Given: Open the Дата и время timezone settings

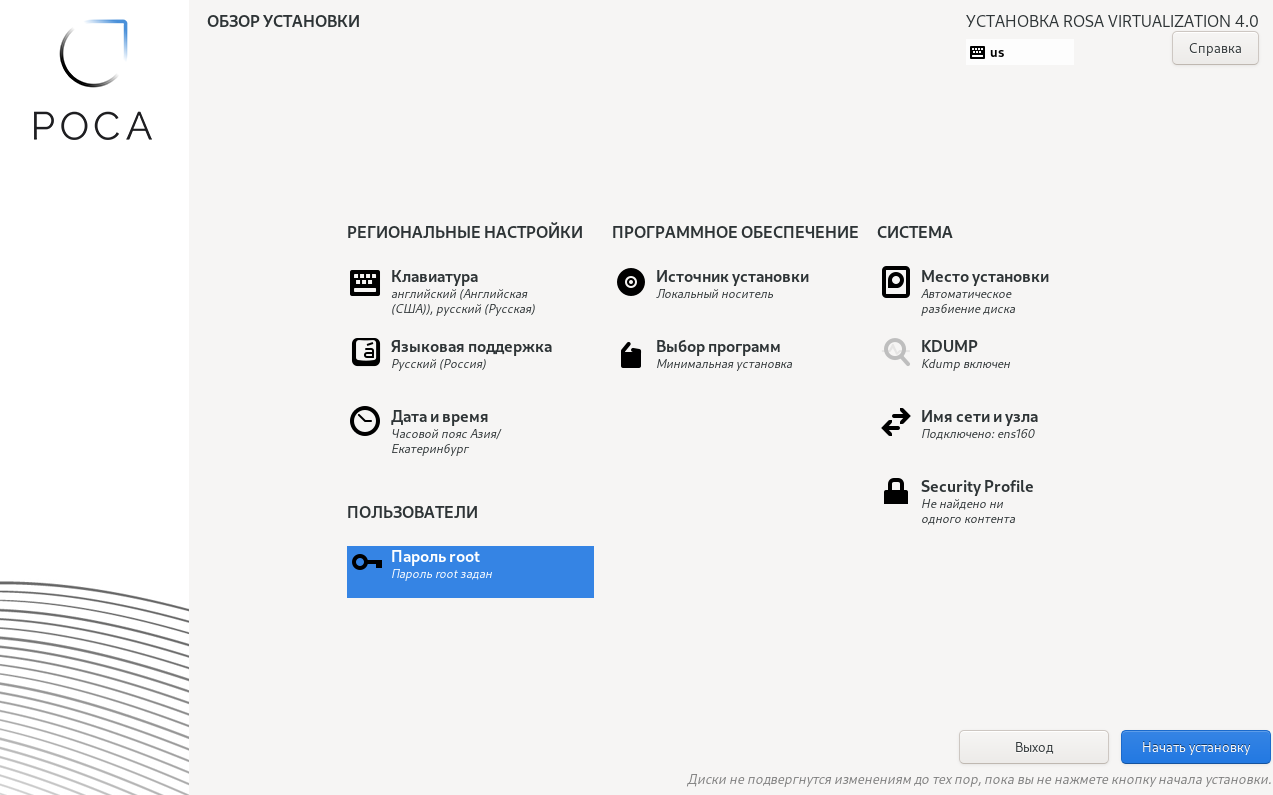Looking at the screenshot, I should pyautogui.click(x=439, y=417).
